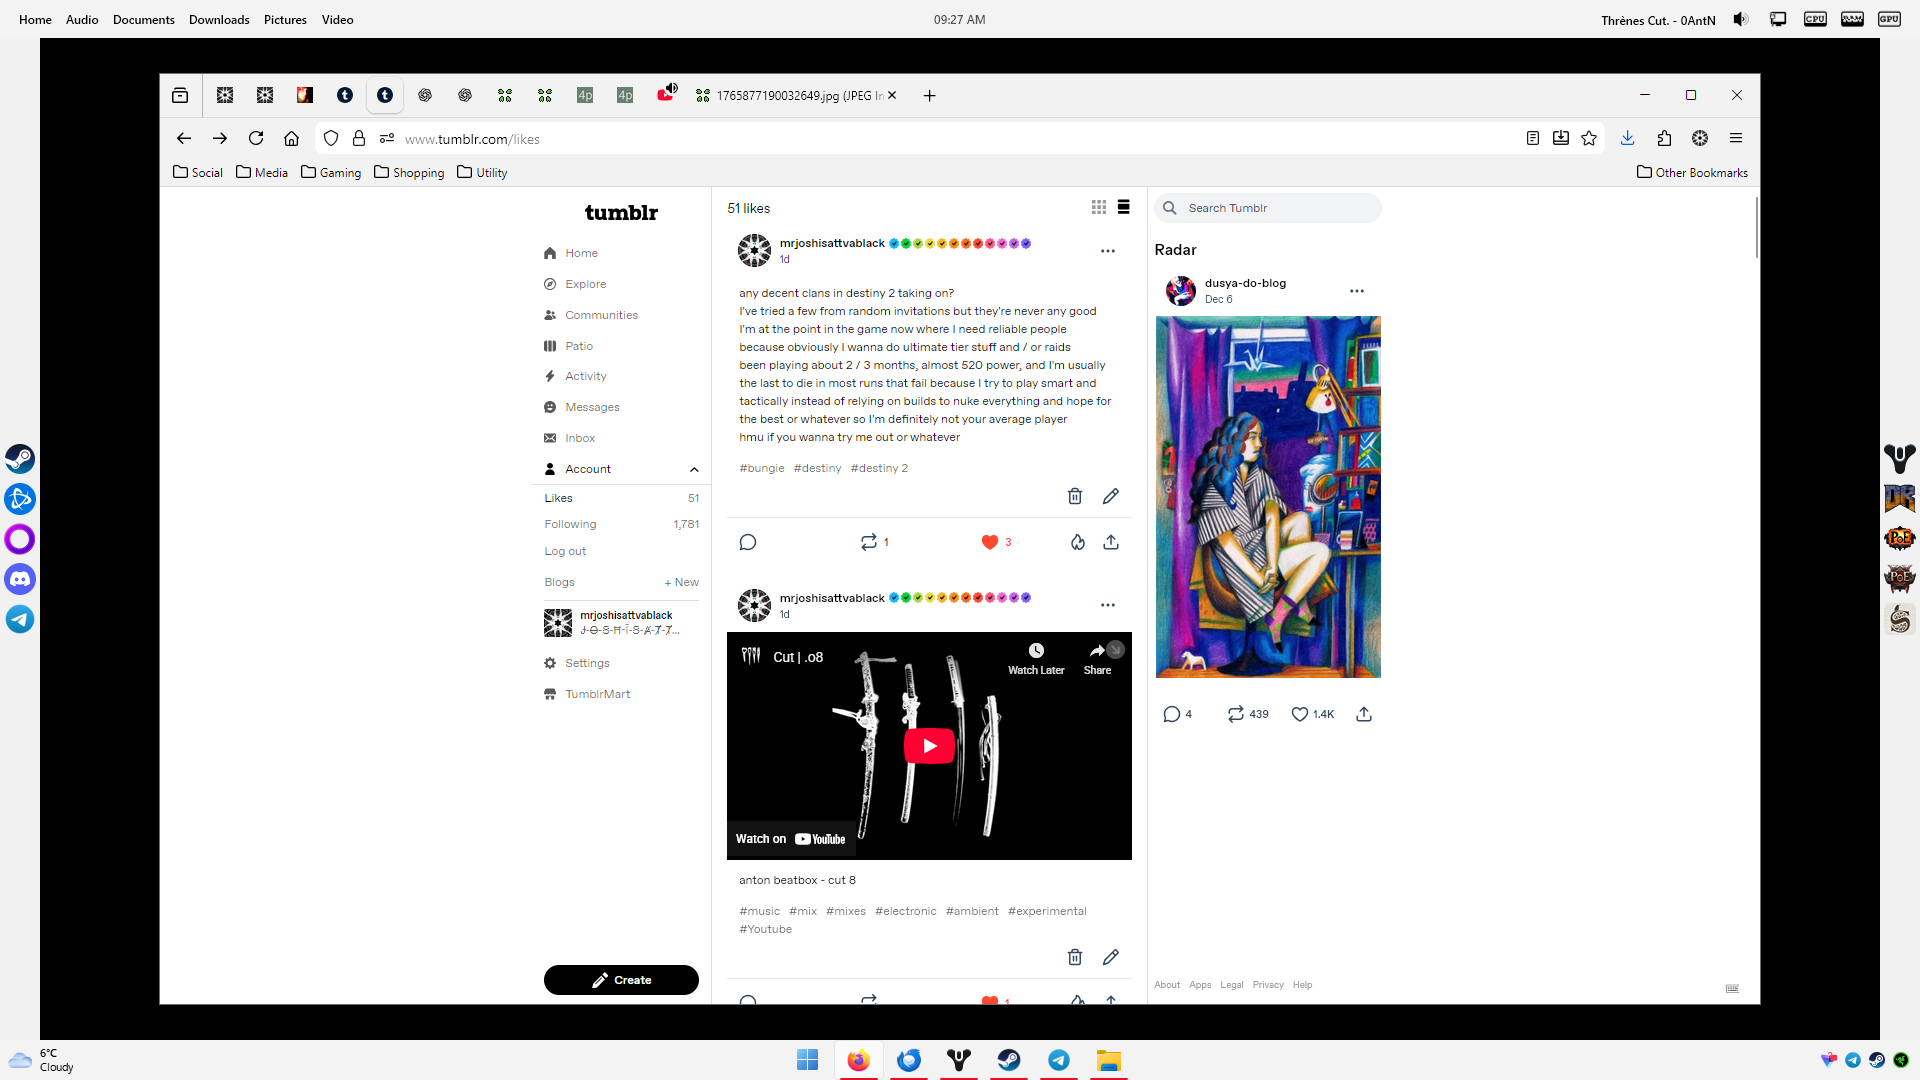Switch likes to grid view
Screen dimensions: 1920x1080
click(x=1099, y=207)
